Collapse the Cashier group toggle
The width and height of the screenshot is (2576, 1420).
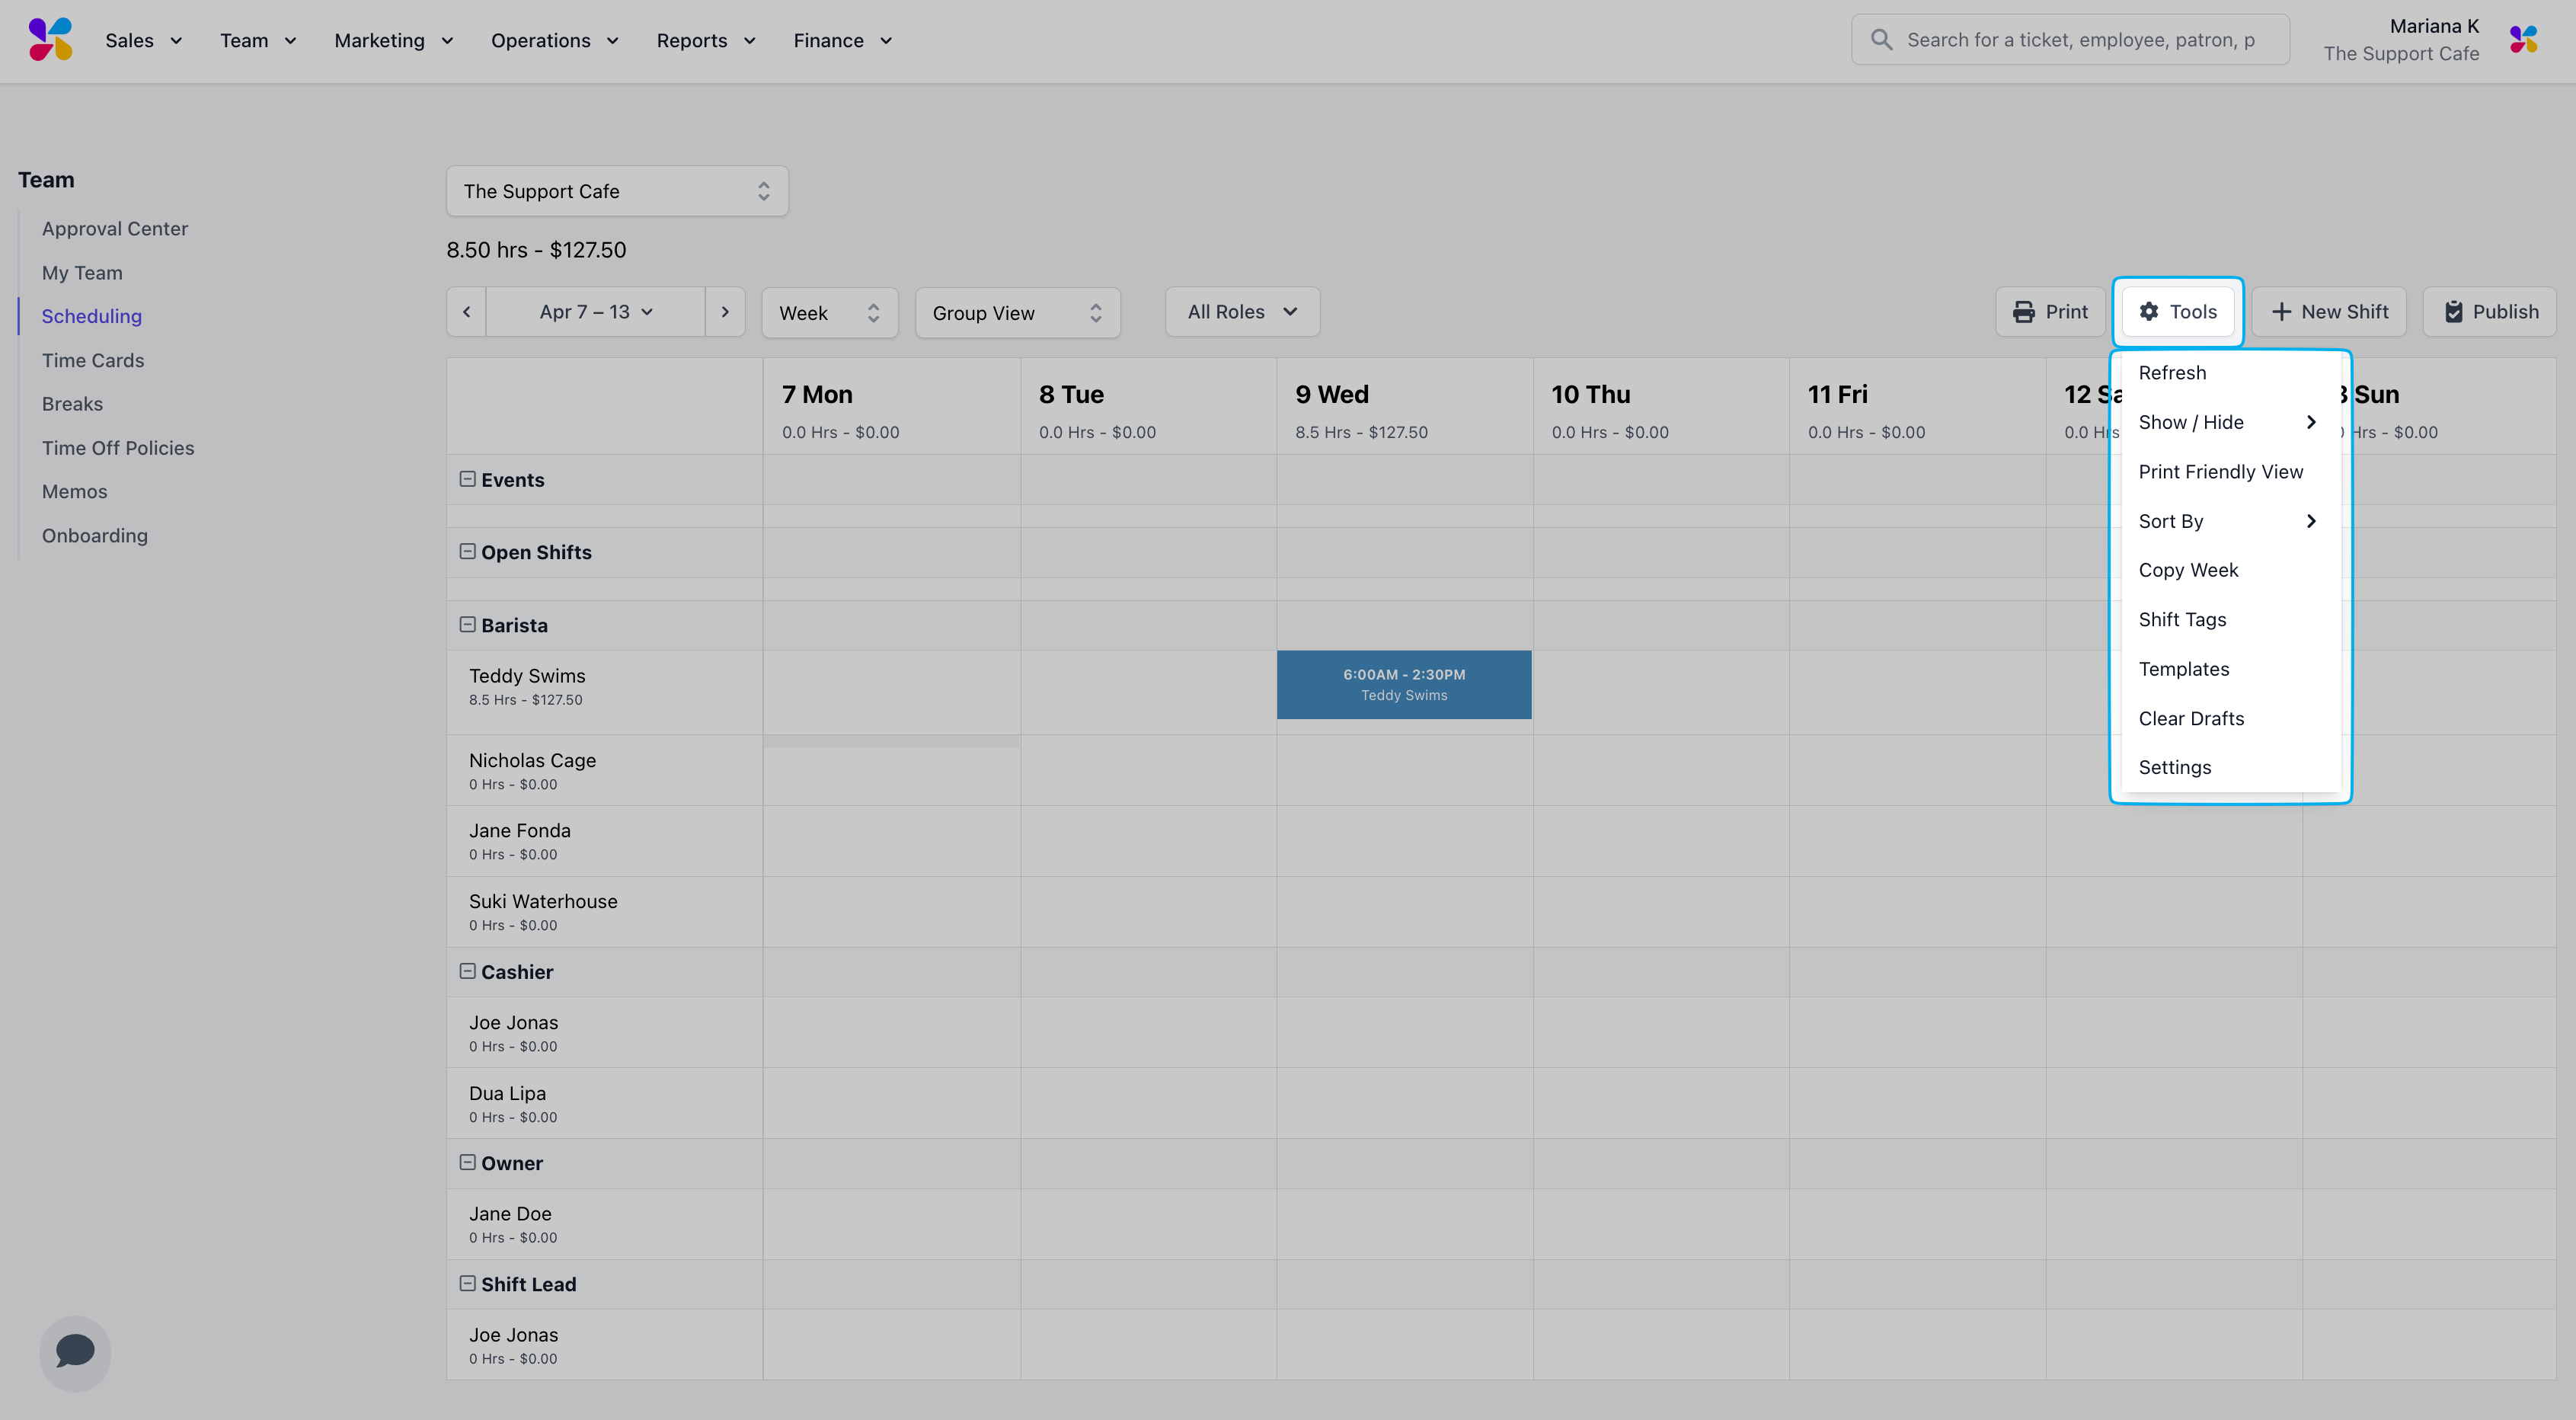467,971
